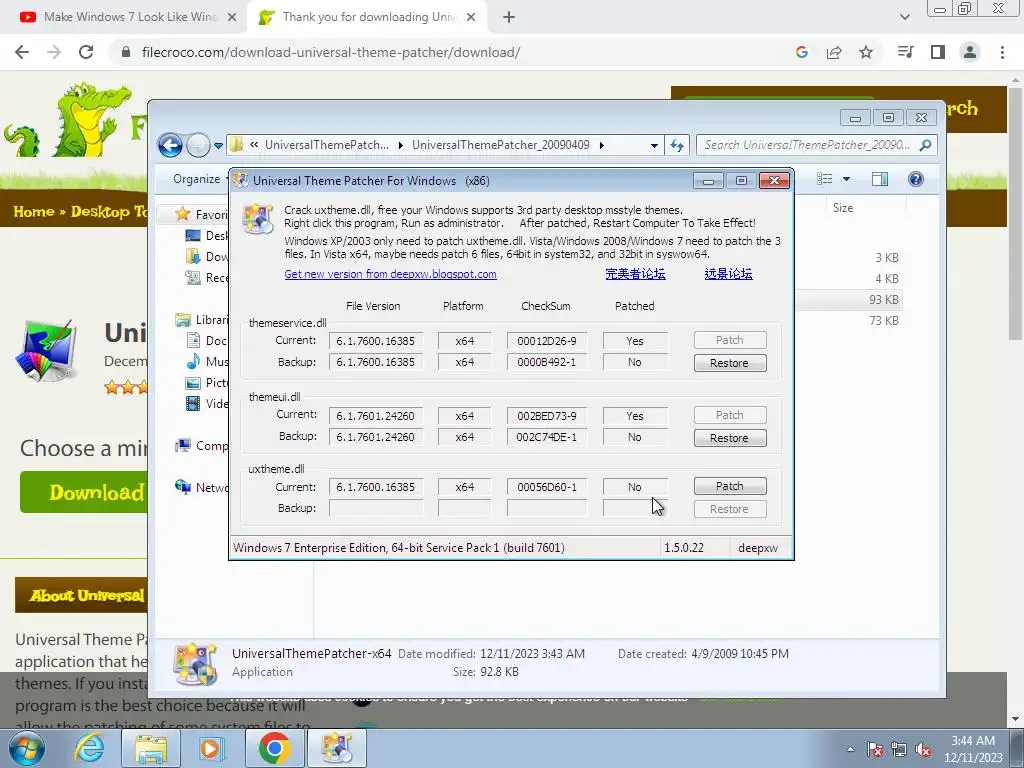
Task: Open Explorer help question-mark icon
Action: pyautogui.click(x=916, y=179)
